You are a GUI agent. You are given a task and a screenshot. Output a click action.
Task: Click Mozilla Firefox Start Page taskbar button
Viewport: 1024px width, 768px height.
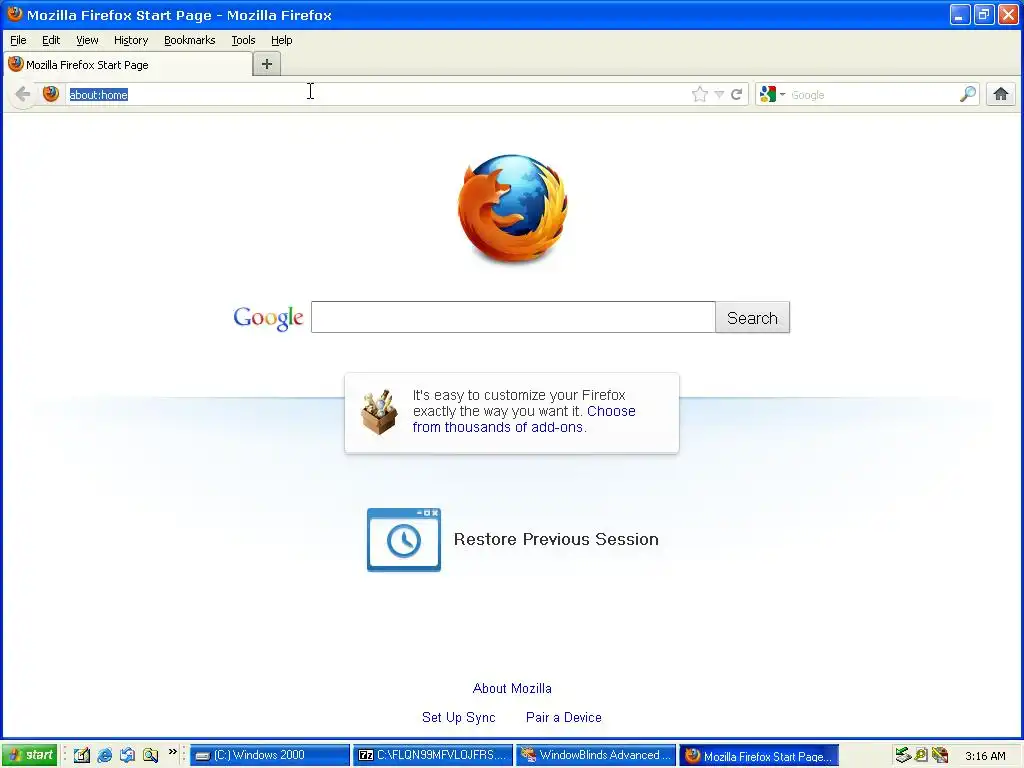[x=760, y=756]
